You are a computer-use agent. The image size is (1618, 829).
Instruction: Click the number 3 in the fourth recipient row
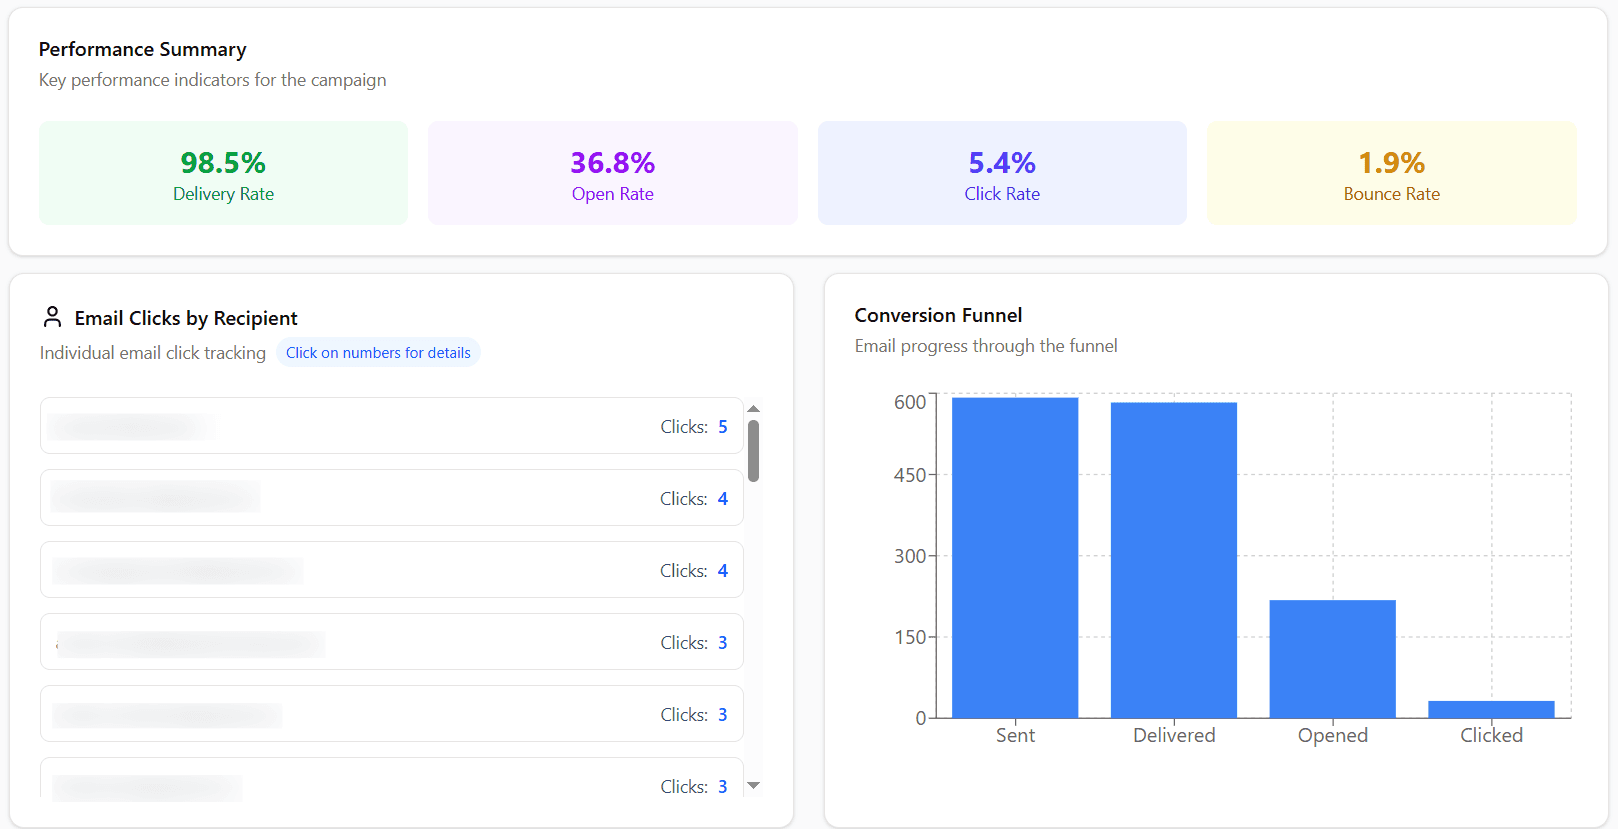pyautogui.click(x=722, y=643)
